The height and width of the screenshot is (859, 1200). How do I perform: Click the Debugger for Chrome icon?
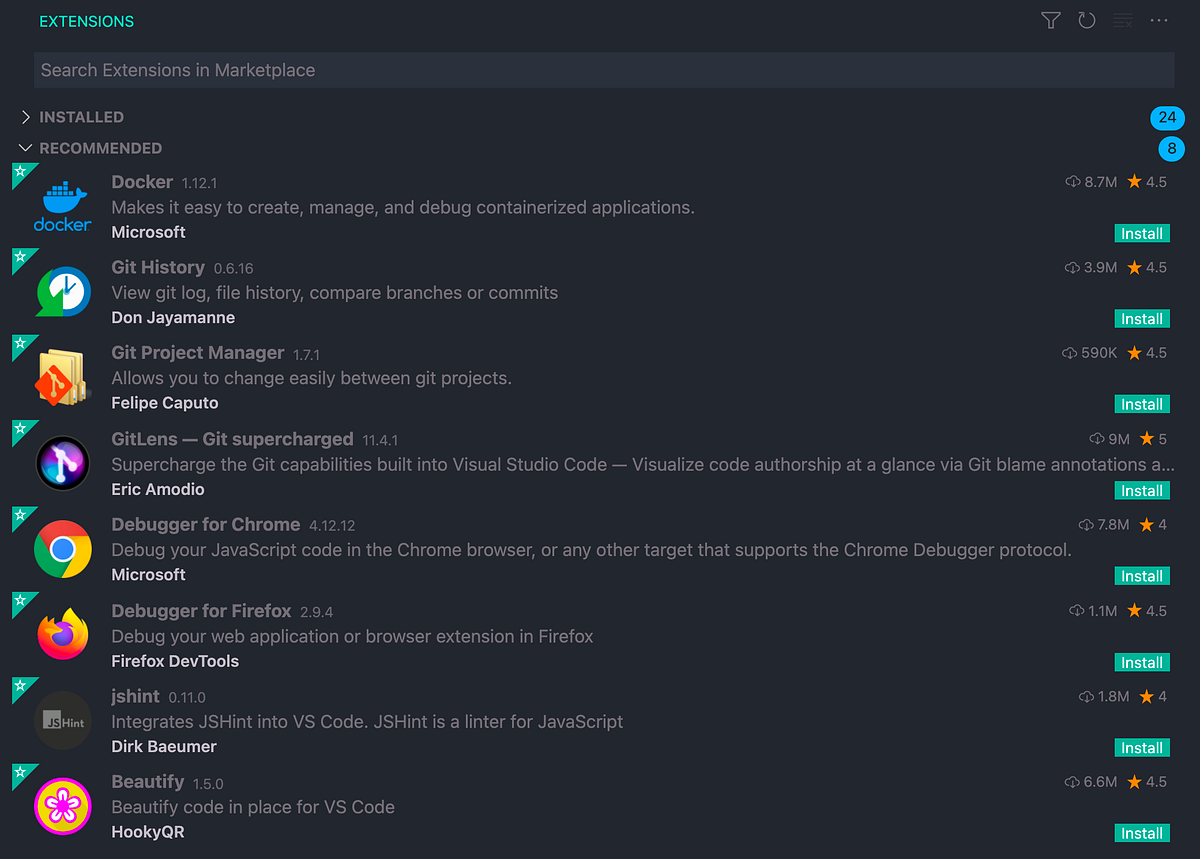[62, 548]
